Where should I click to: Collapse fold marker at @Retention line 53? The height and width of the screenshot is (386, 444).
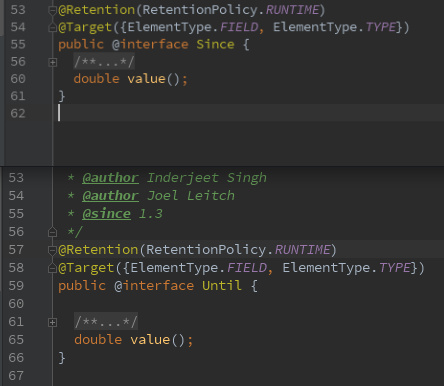pos(52,11)
